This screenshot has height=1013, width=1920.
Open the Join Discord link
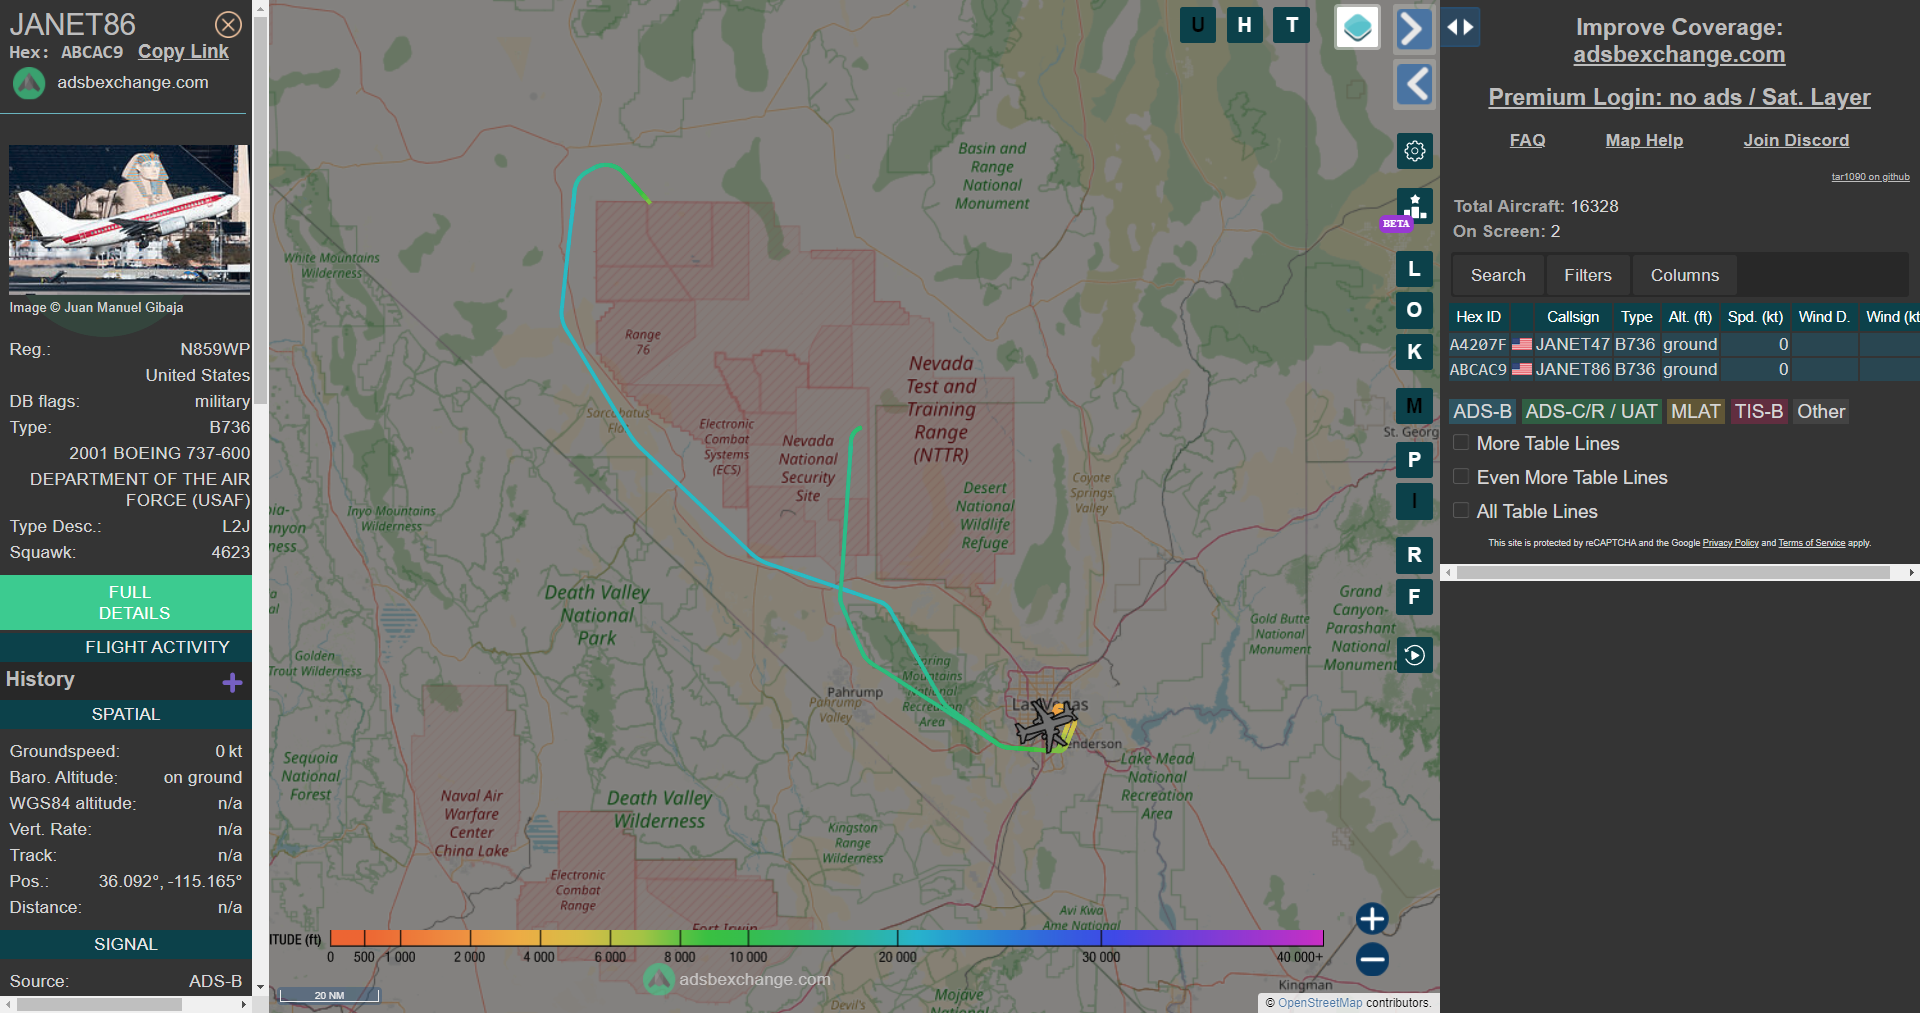pyautogui.click(x=1796, y=140)
